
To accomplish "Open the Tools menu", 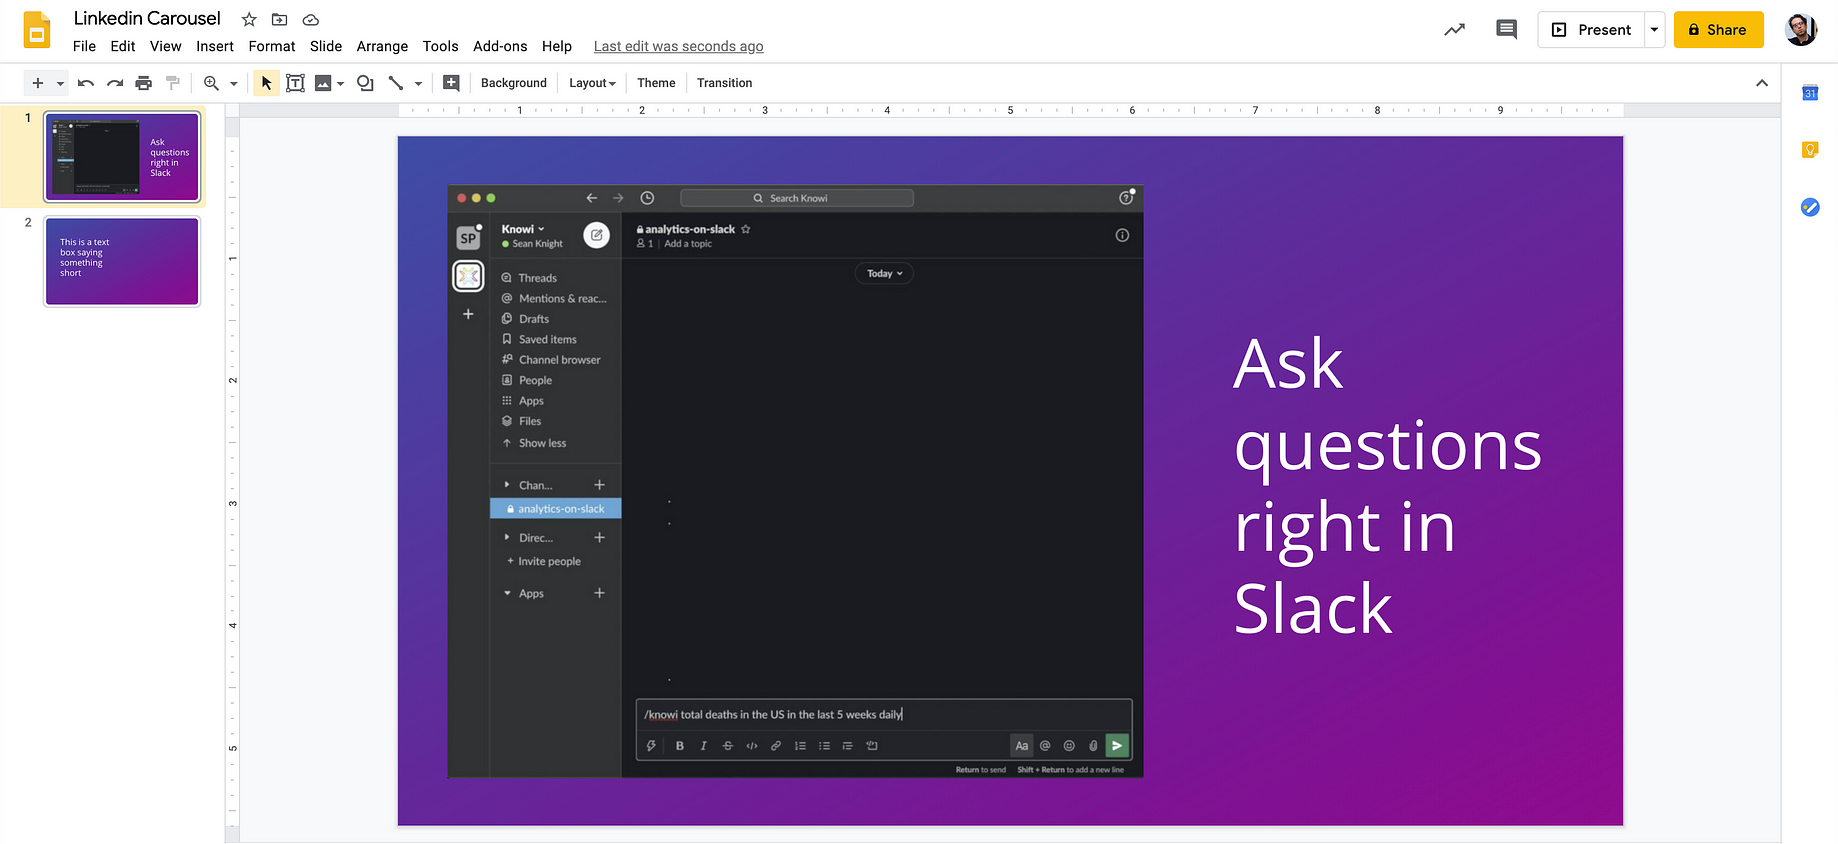I will coord(440,46).
